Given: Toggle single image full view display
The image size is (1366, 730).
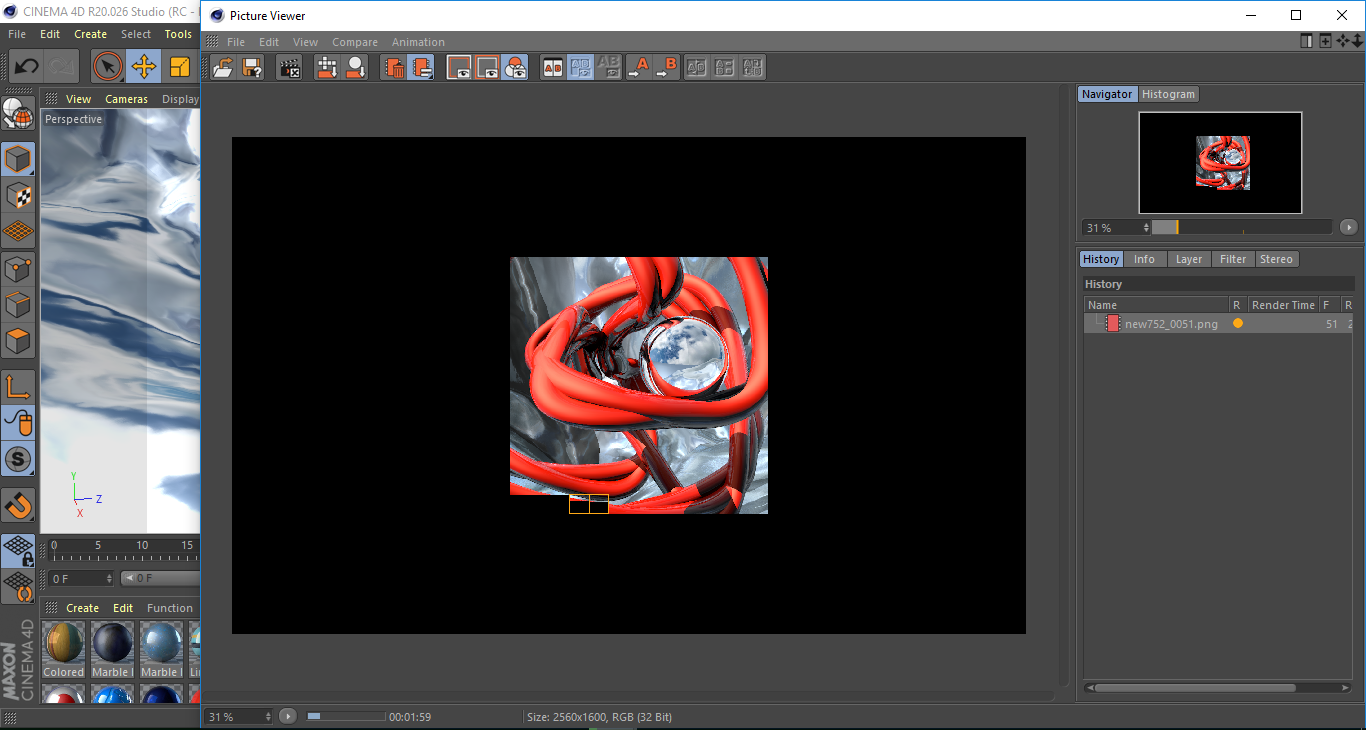Looking at the screenshot, I should pyautogui.click(x=459, y=67).
